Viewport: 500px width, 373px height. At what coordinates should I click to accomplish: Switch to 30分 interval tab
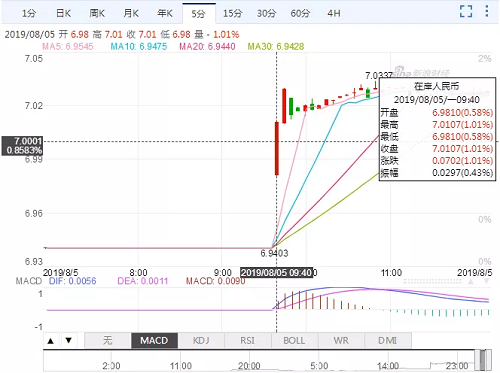[x=266, y=13]
